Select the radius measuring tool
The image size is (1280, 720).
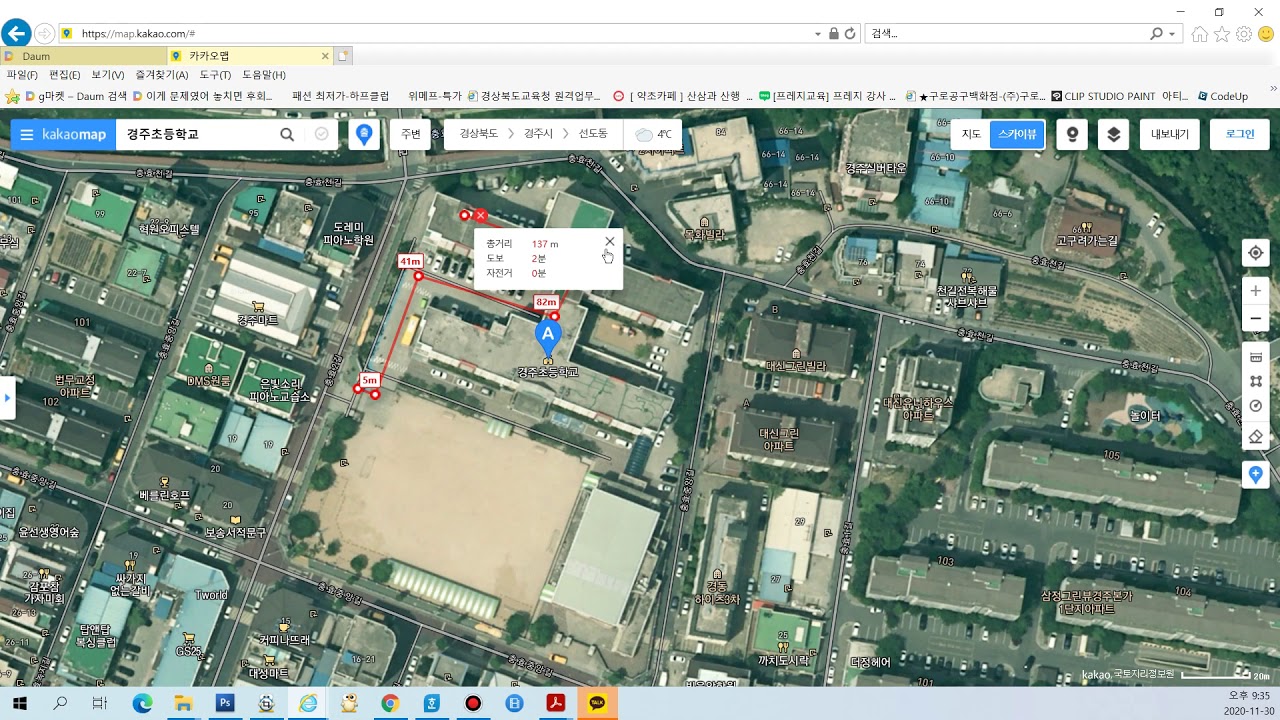[1256, 406]
